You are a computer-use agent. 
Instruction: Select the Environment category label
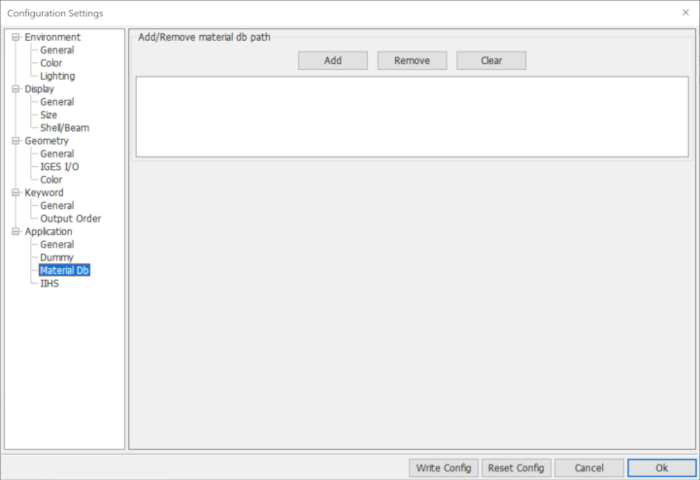coord(52,37)
